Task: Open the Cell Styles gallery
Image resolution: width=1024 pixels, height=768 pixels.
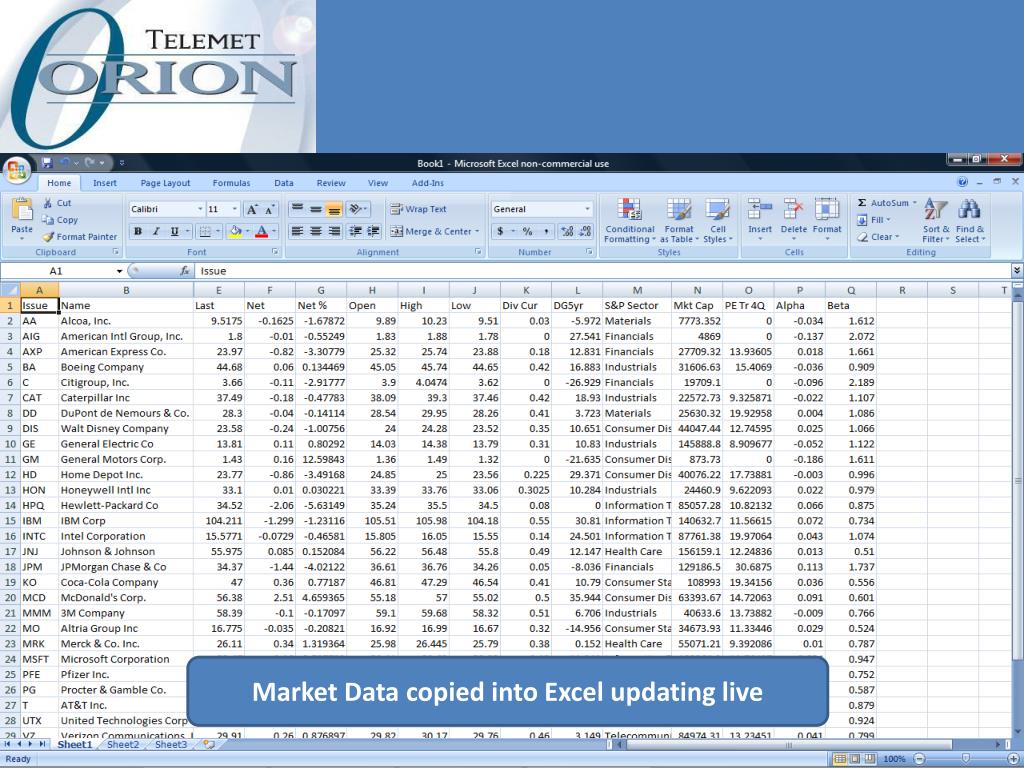Action: coord(718,221)
